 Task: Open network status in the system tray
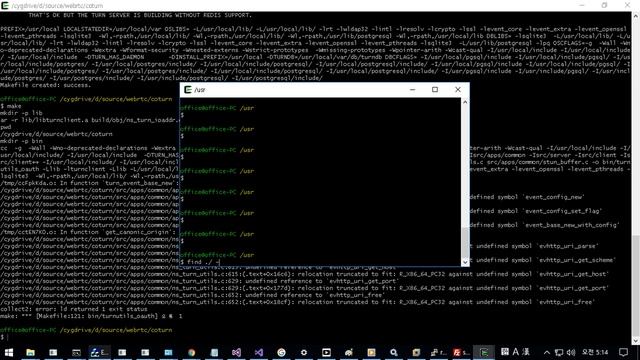click(x=559, y=352)
